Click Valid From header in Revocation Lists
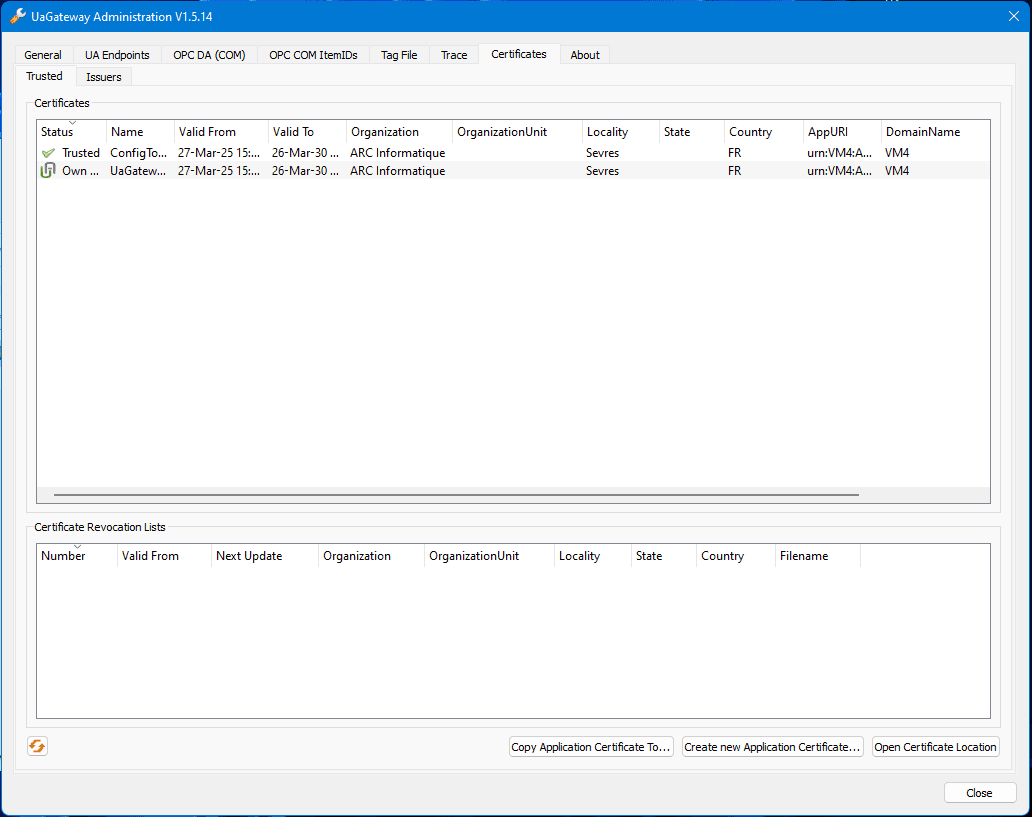This screenshot has width=1032, height=817. click(x=165, y=556)
